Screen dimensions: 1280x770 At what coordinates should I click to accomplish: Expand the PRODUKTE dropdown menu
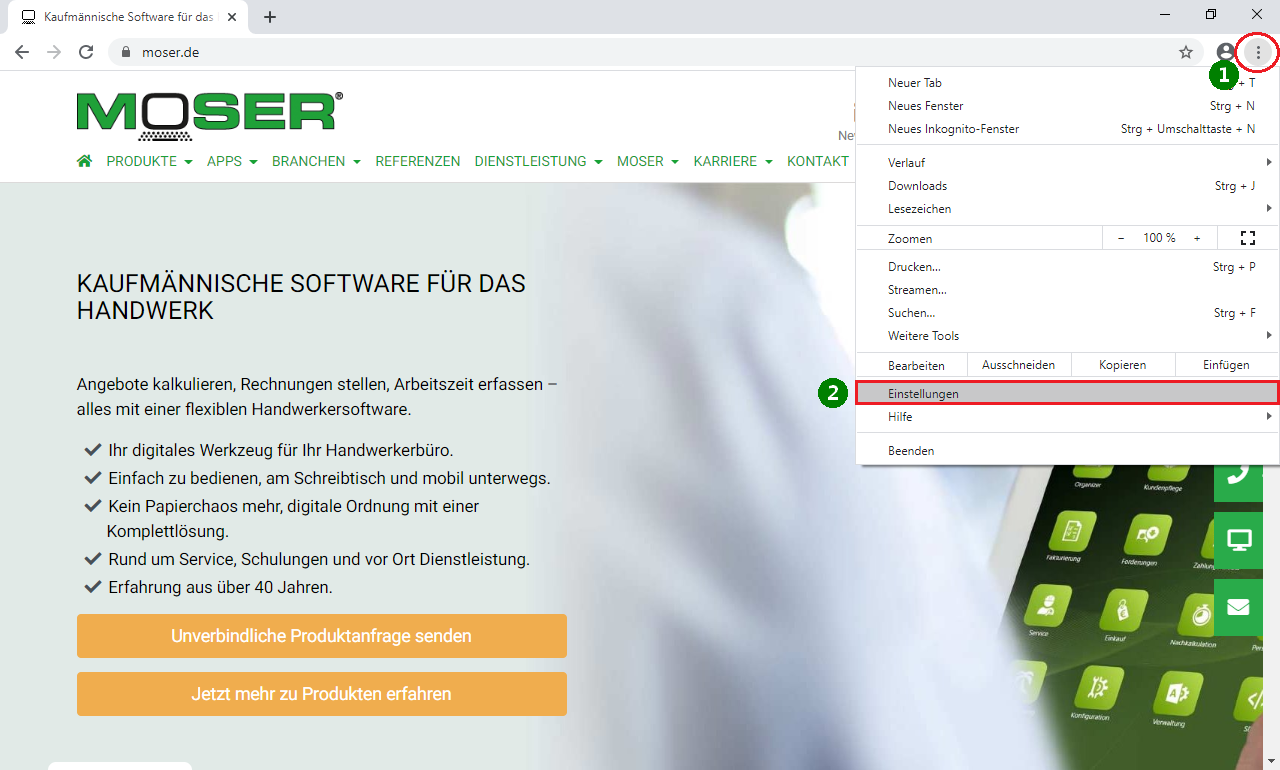point(149,161)
